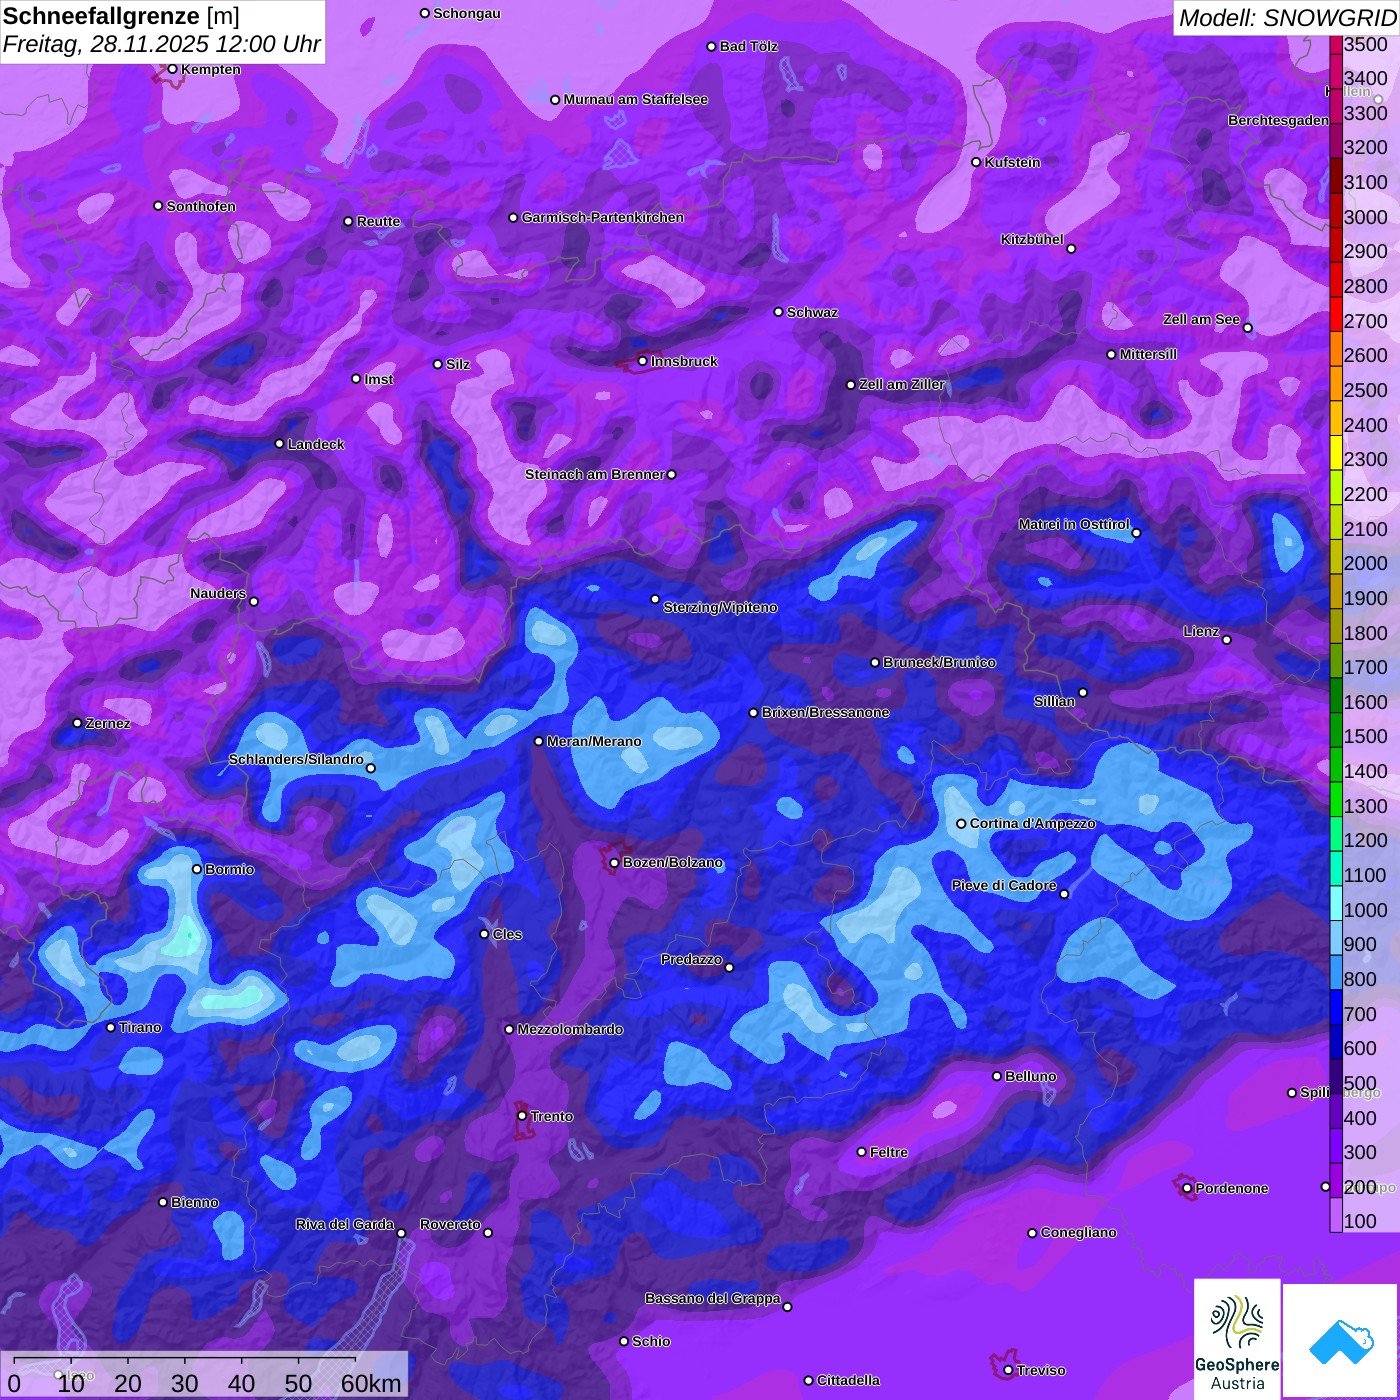
Task: Click the Pieve di Cadore label
Action: [1004, 885]
